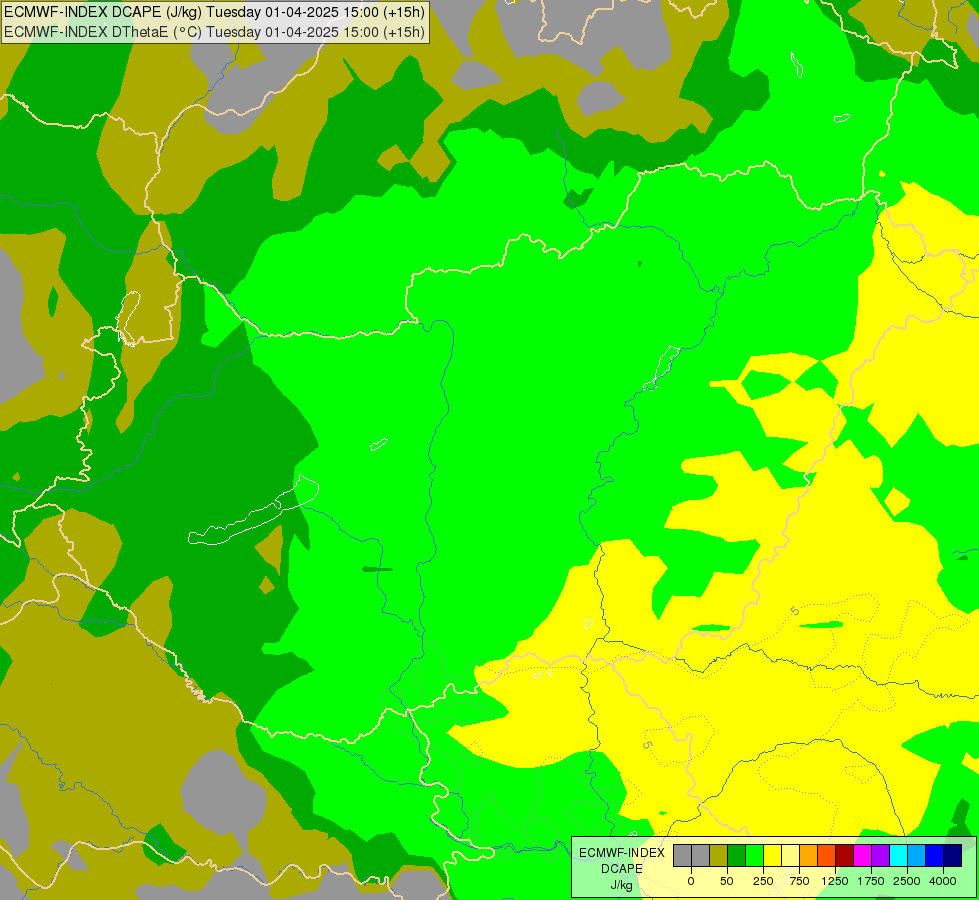Click the purple legend swatch
Image resolution: width=979 pixels, height=900 pixels.
click(x=880, y=856)
